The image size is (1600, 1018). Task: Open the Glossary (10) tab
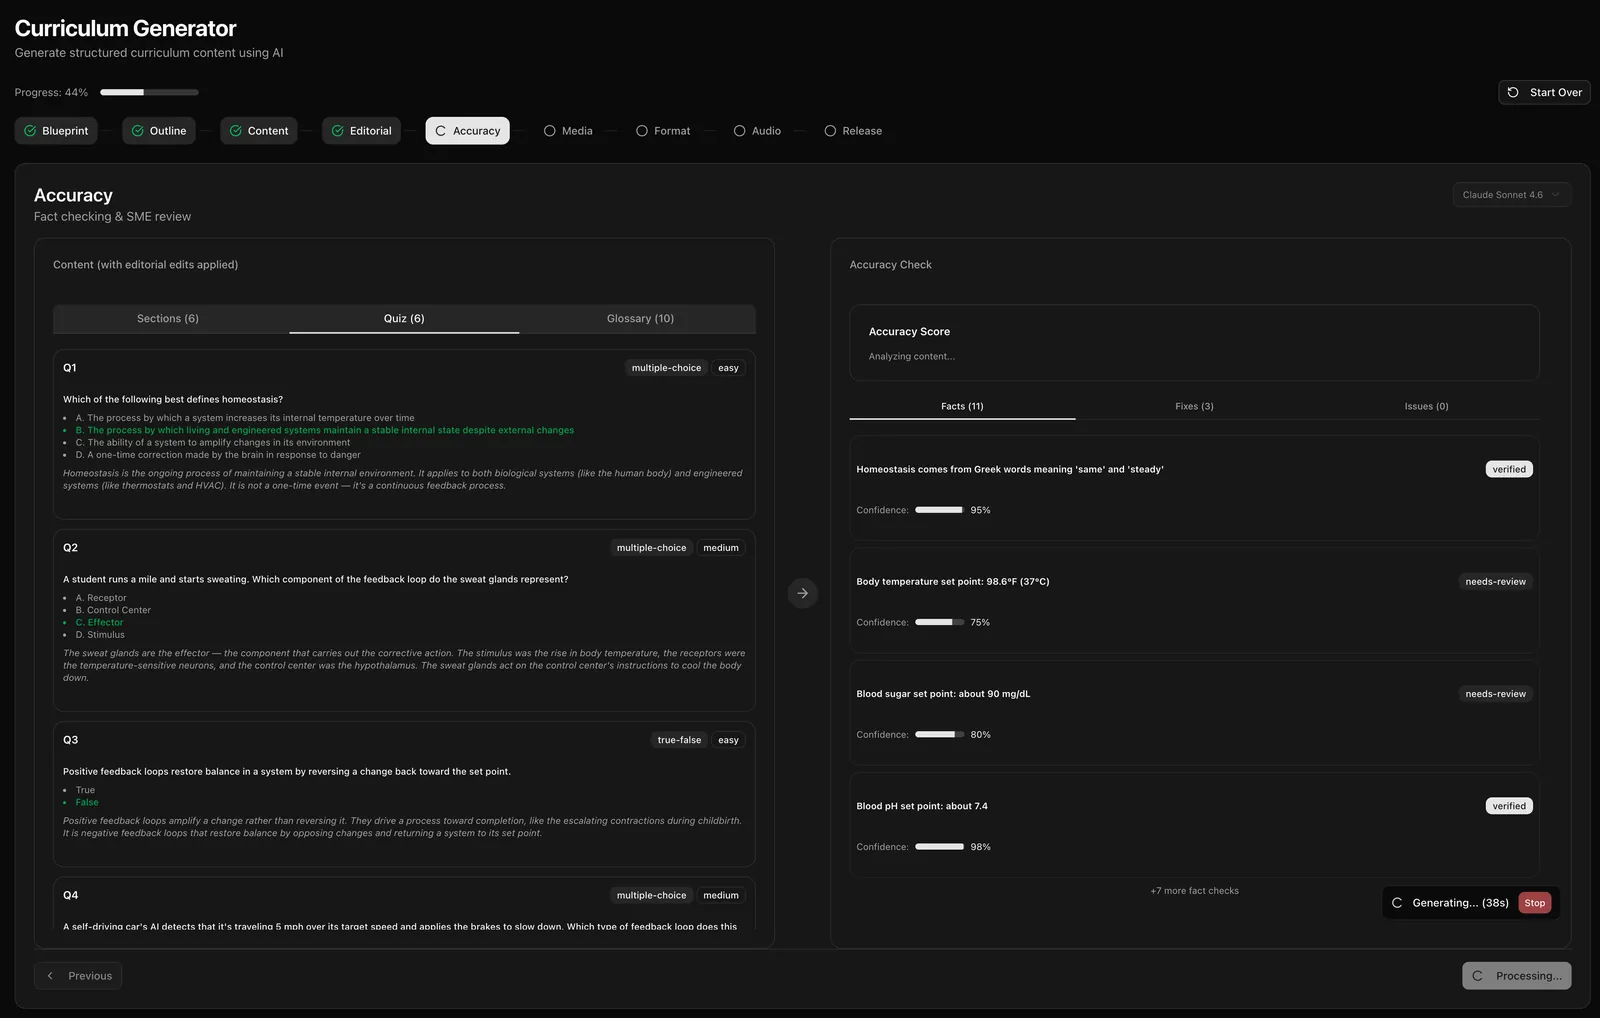pos(640,319)
